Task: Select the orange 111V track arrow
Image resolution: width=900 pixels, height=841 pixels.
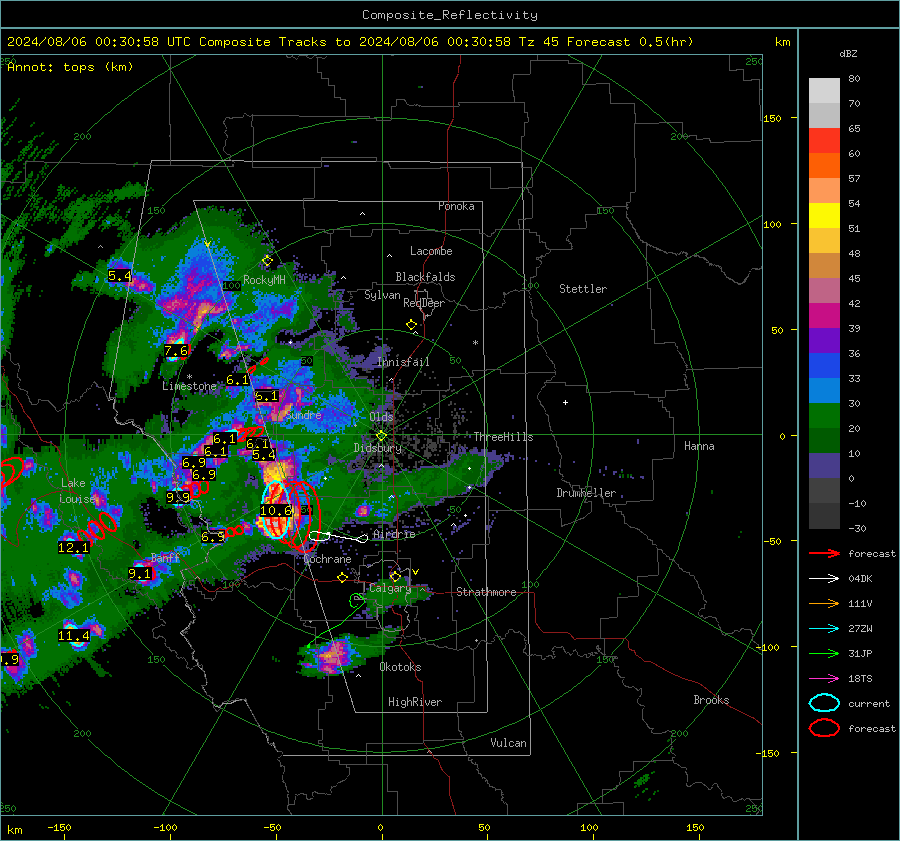Action: point(824,603)
